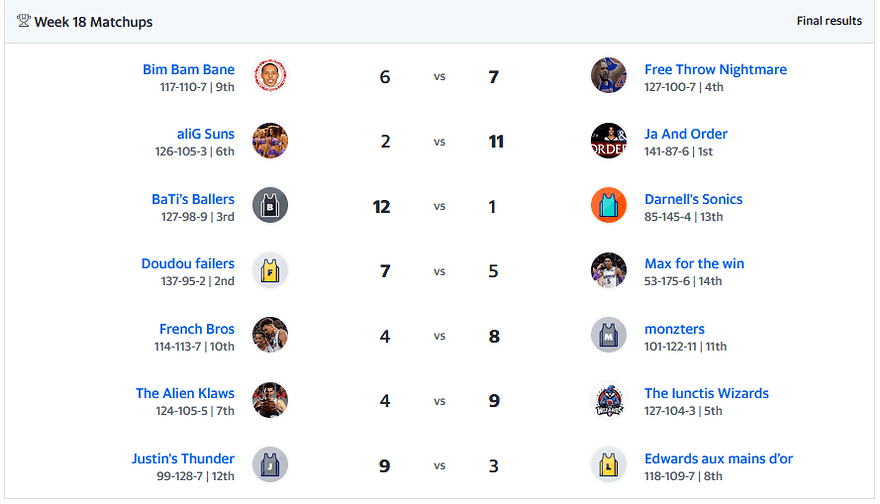Click Bim Bam Bane team avatar
880x504 pixels.
(270, 75)
